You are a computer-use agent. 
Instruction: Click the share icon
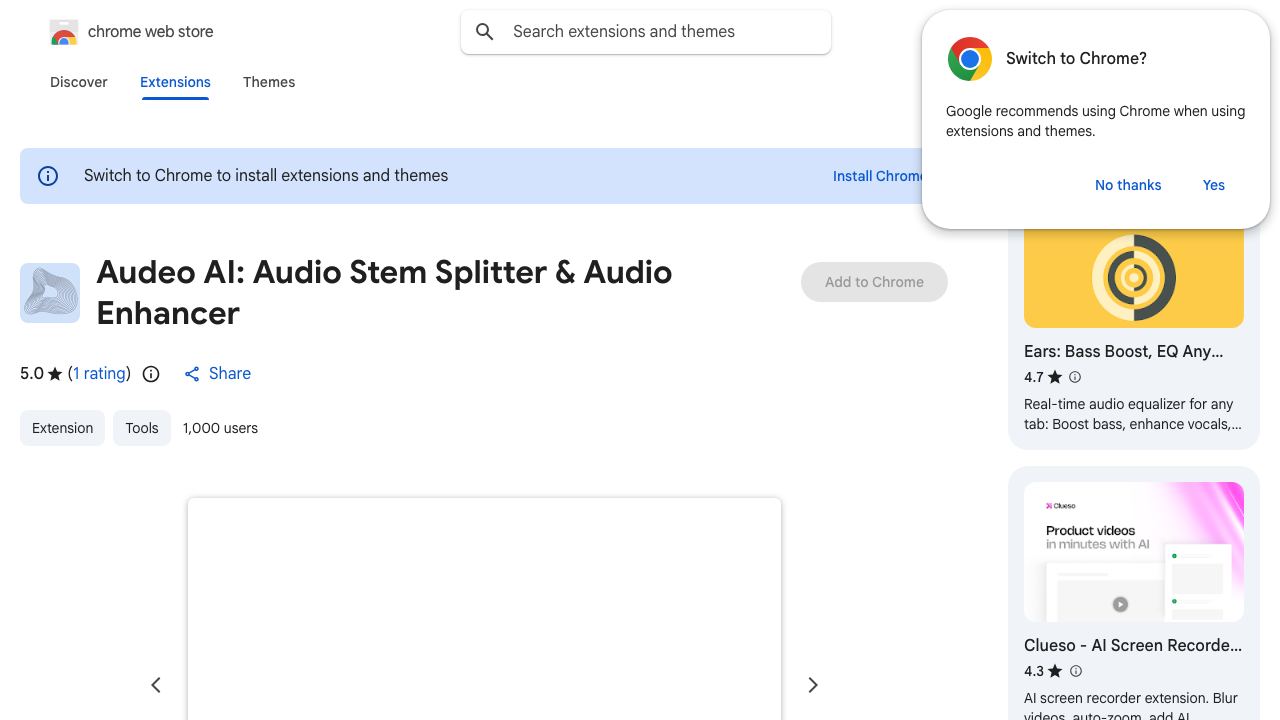tap(192, 374)
